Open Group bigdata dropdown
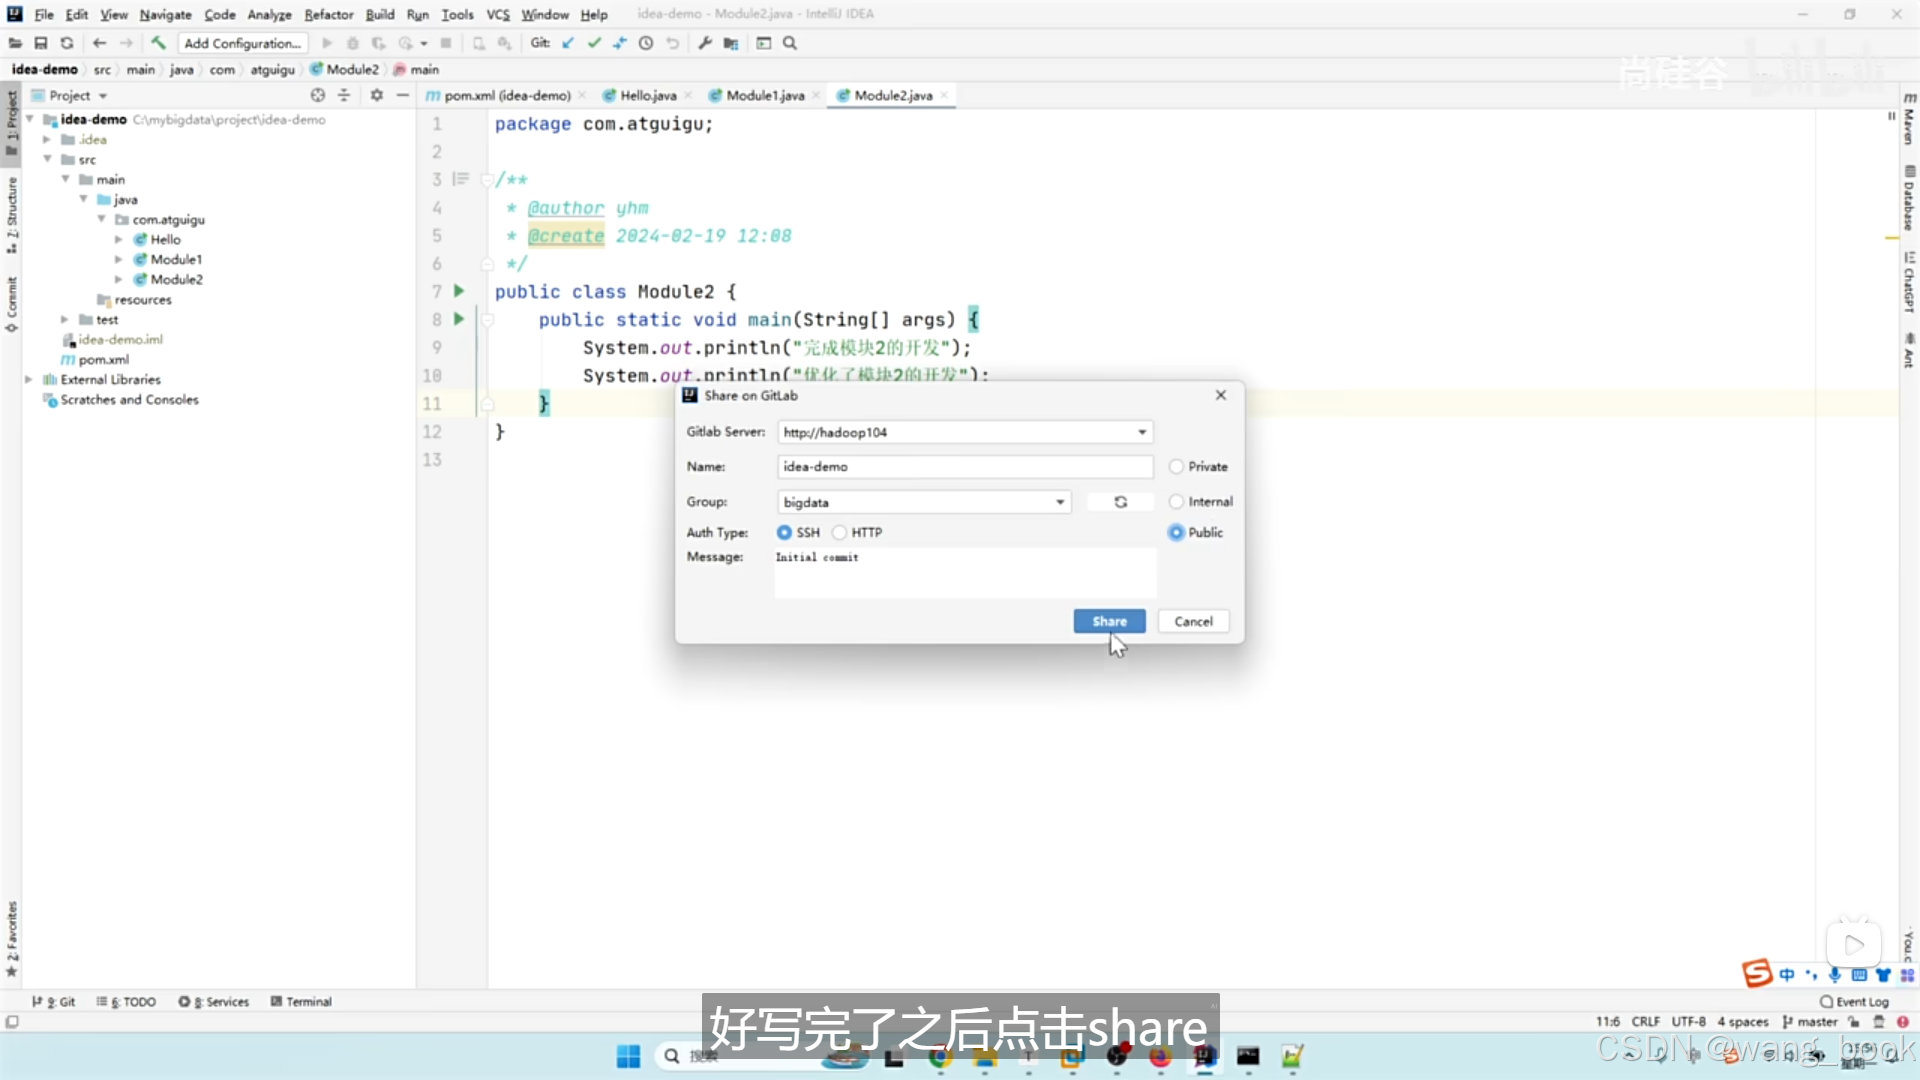The height and width of the screenshot is (1080, 1920). click(x=1060, y=502)
